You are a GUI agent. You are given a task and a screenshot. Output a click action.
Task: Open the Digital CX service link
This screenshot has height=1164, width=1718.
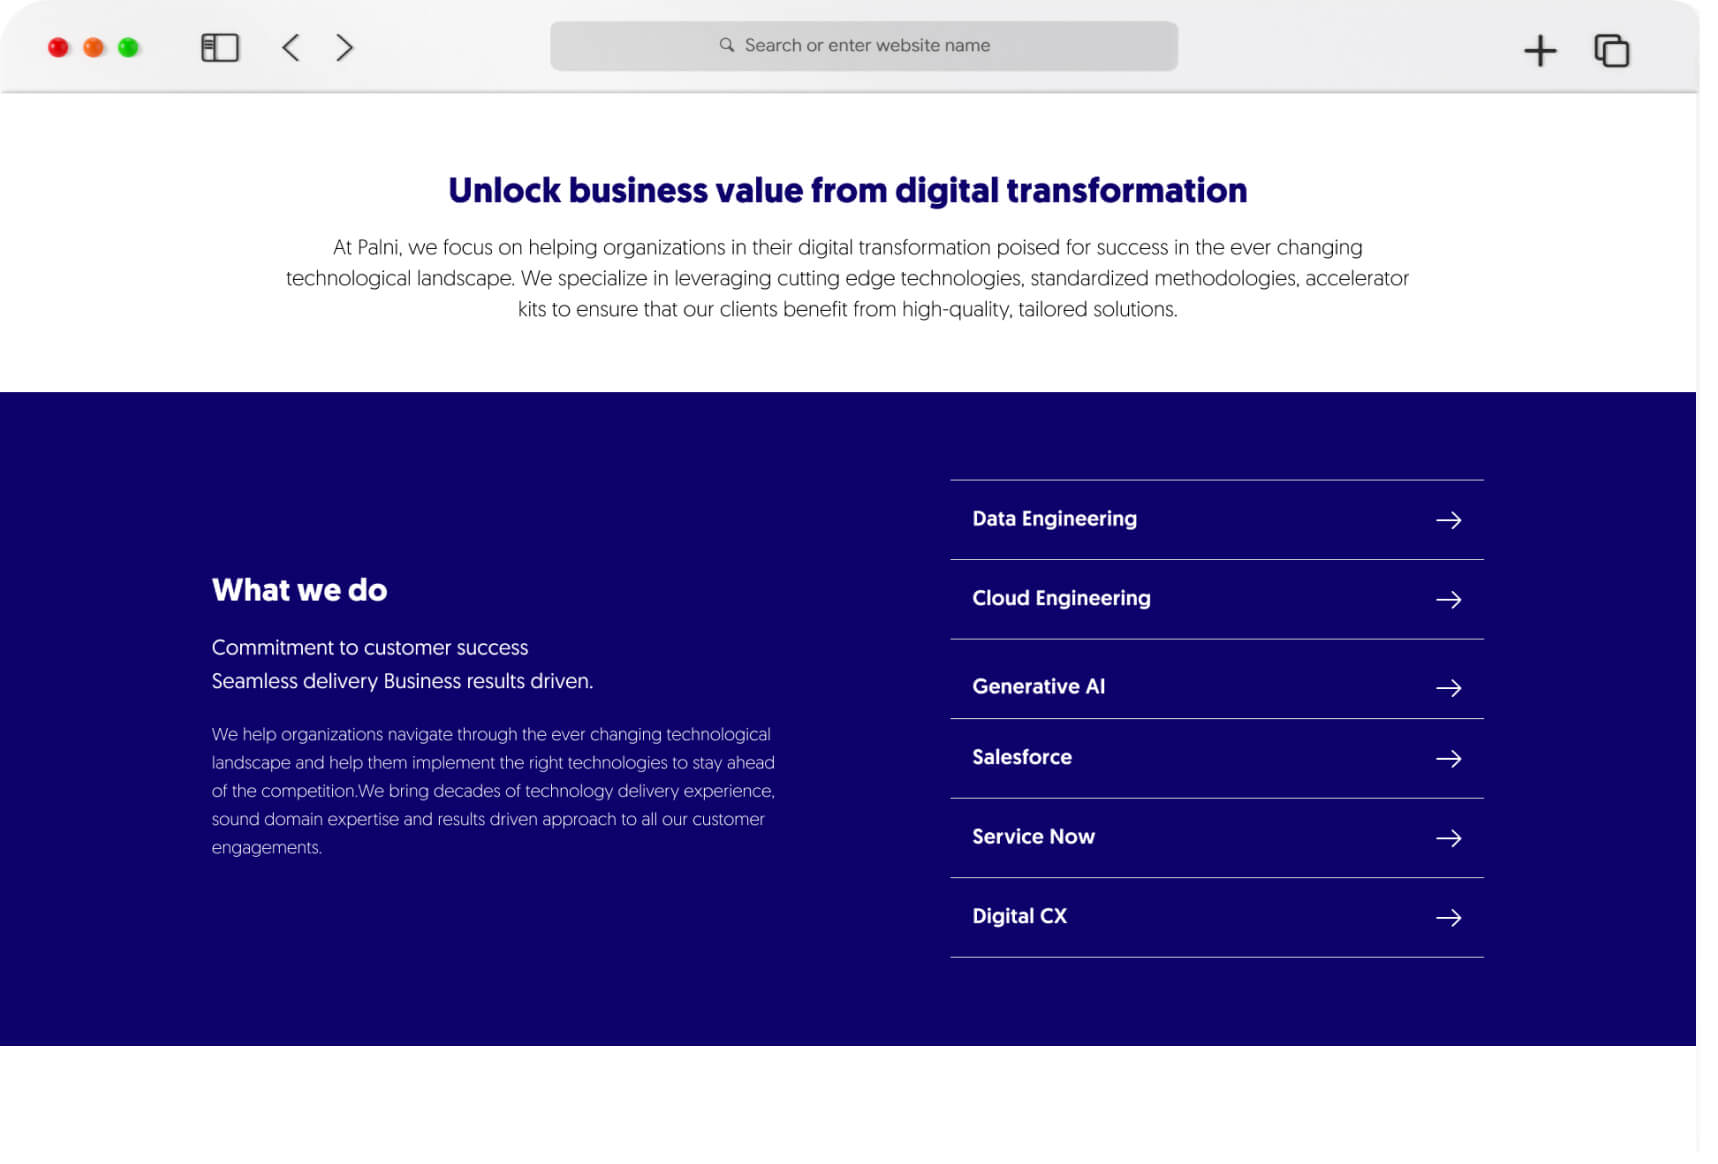click(x=1019, y=916)
